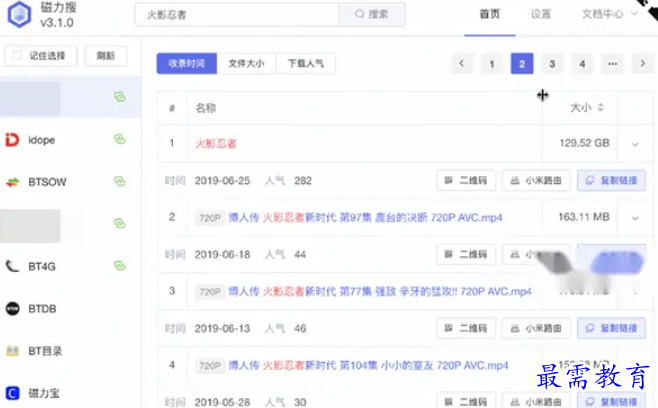
Task: Copy link for the 2019-06-25 result
Action: [x=611, y=180]
